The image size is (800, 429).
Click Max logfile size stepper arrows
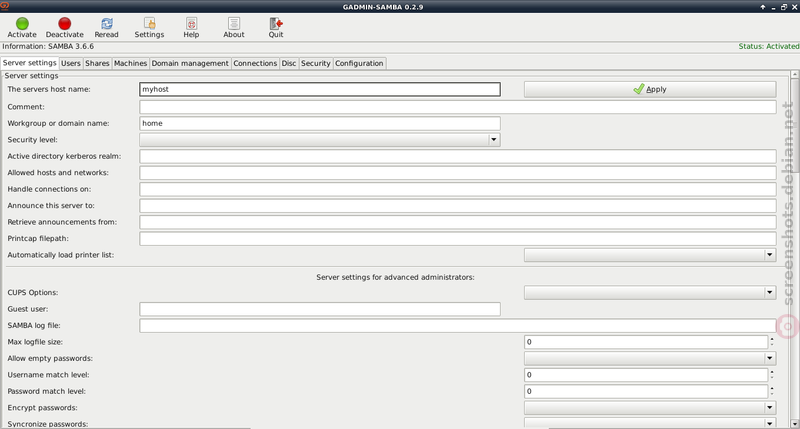click(772, 342)
